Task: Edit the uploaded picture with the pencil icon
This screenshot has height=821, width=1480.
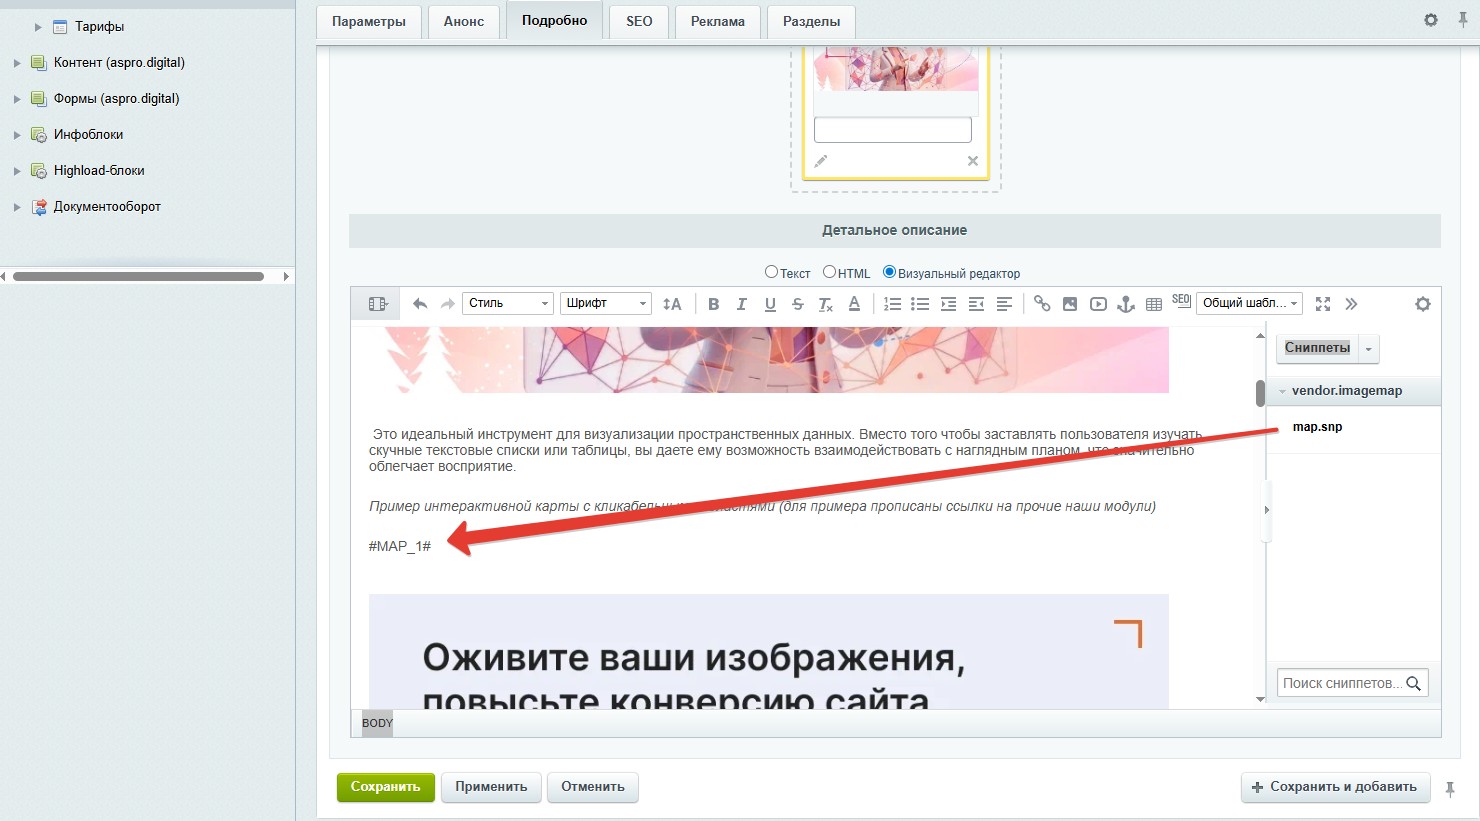Action: click(x=821, y=161)
